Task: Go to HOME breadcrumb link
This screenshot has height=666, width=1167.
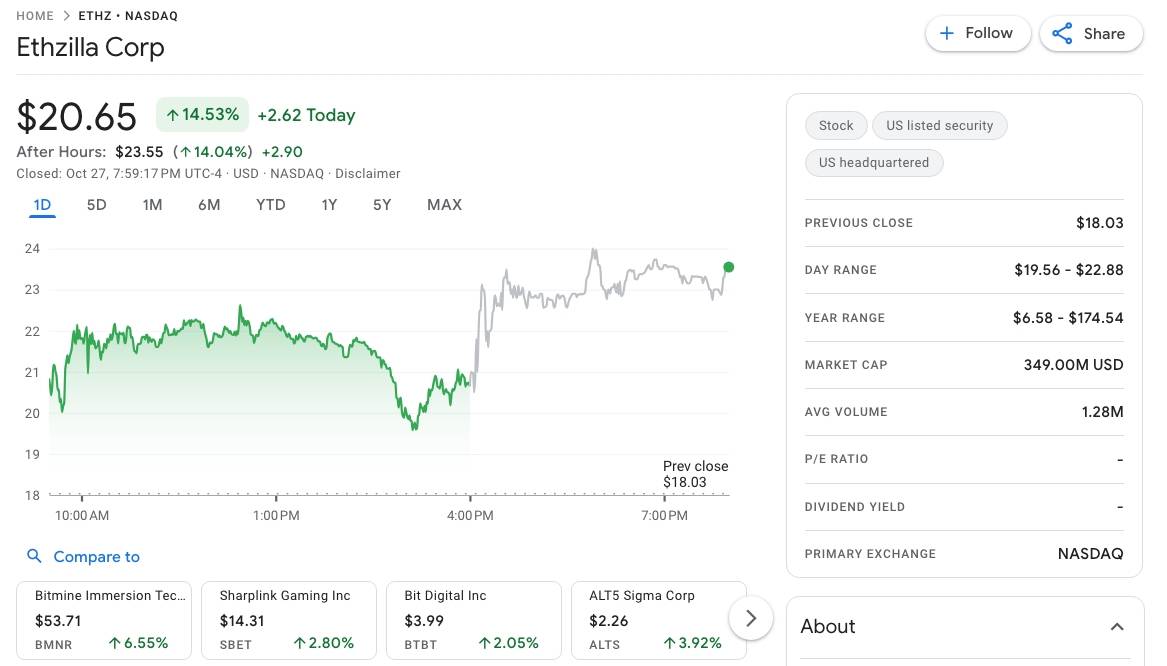Action: click(35, 16)
